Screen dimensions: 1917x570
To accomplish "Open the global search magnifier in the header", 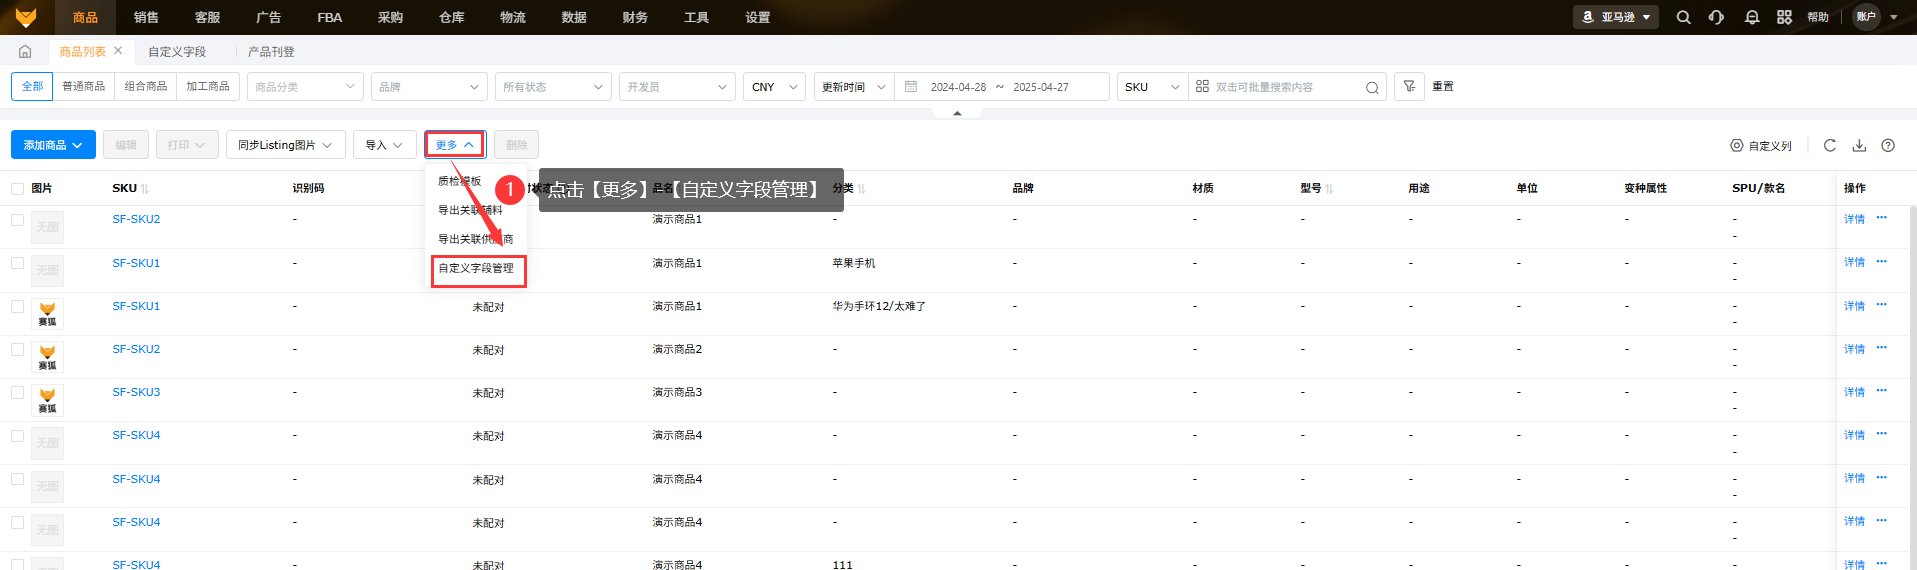I will point(1683,17).
